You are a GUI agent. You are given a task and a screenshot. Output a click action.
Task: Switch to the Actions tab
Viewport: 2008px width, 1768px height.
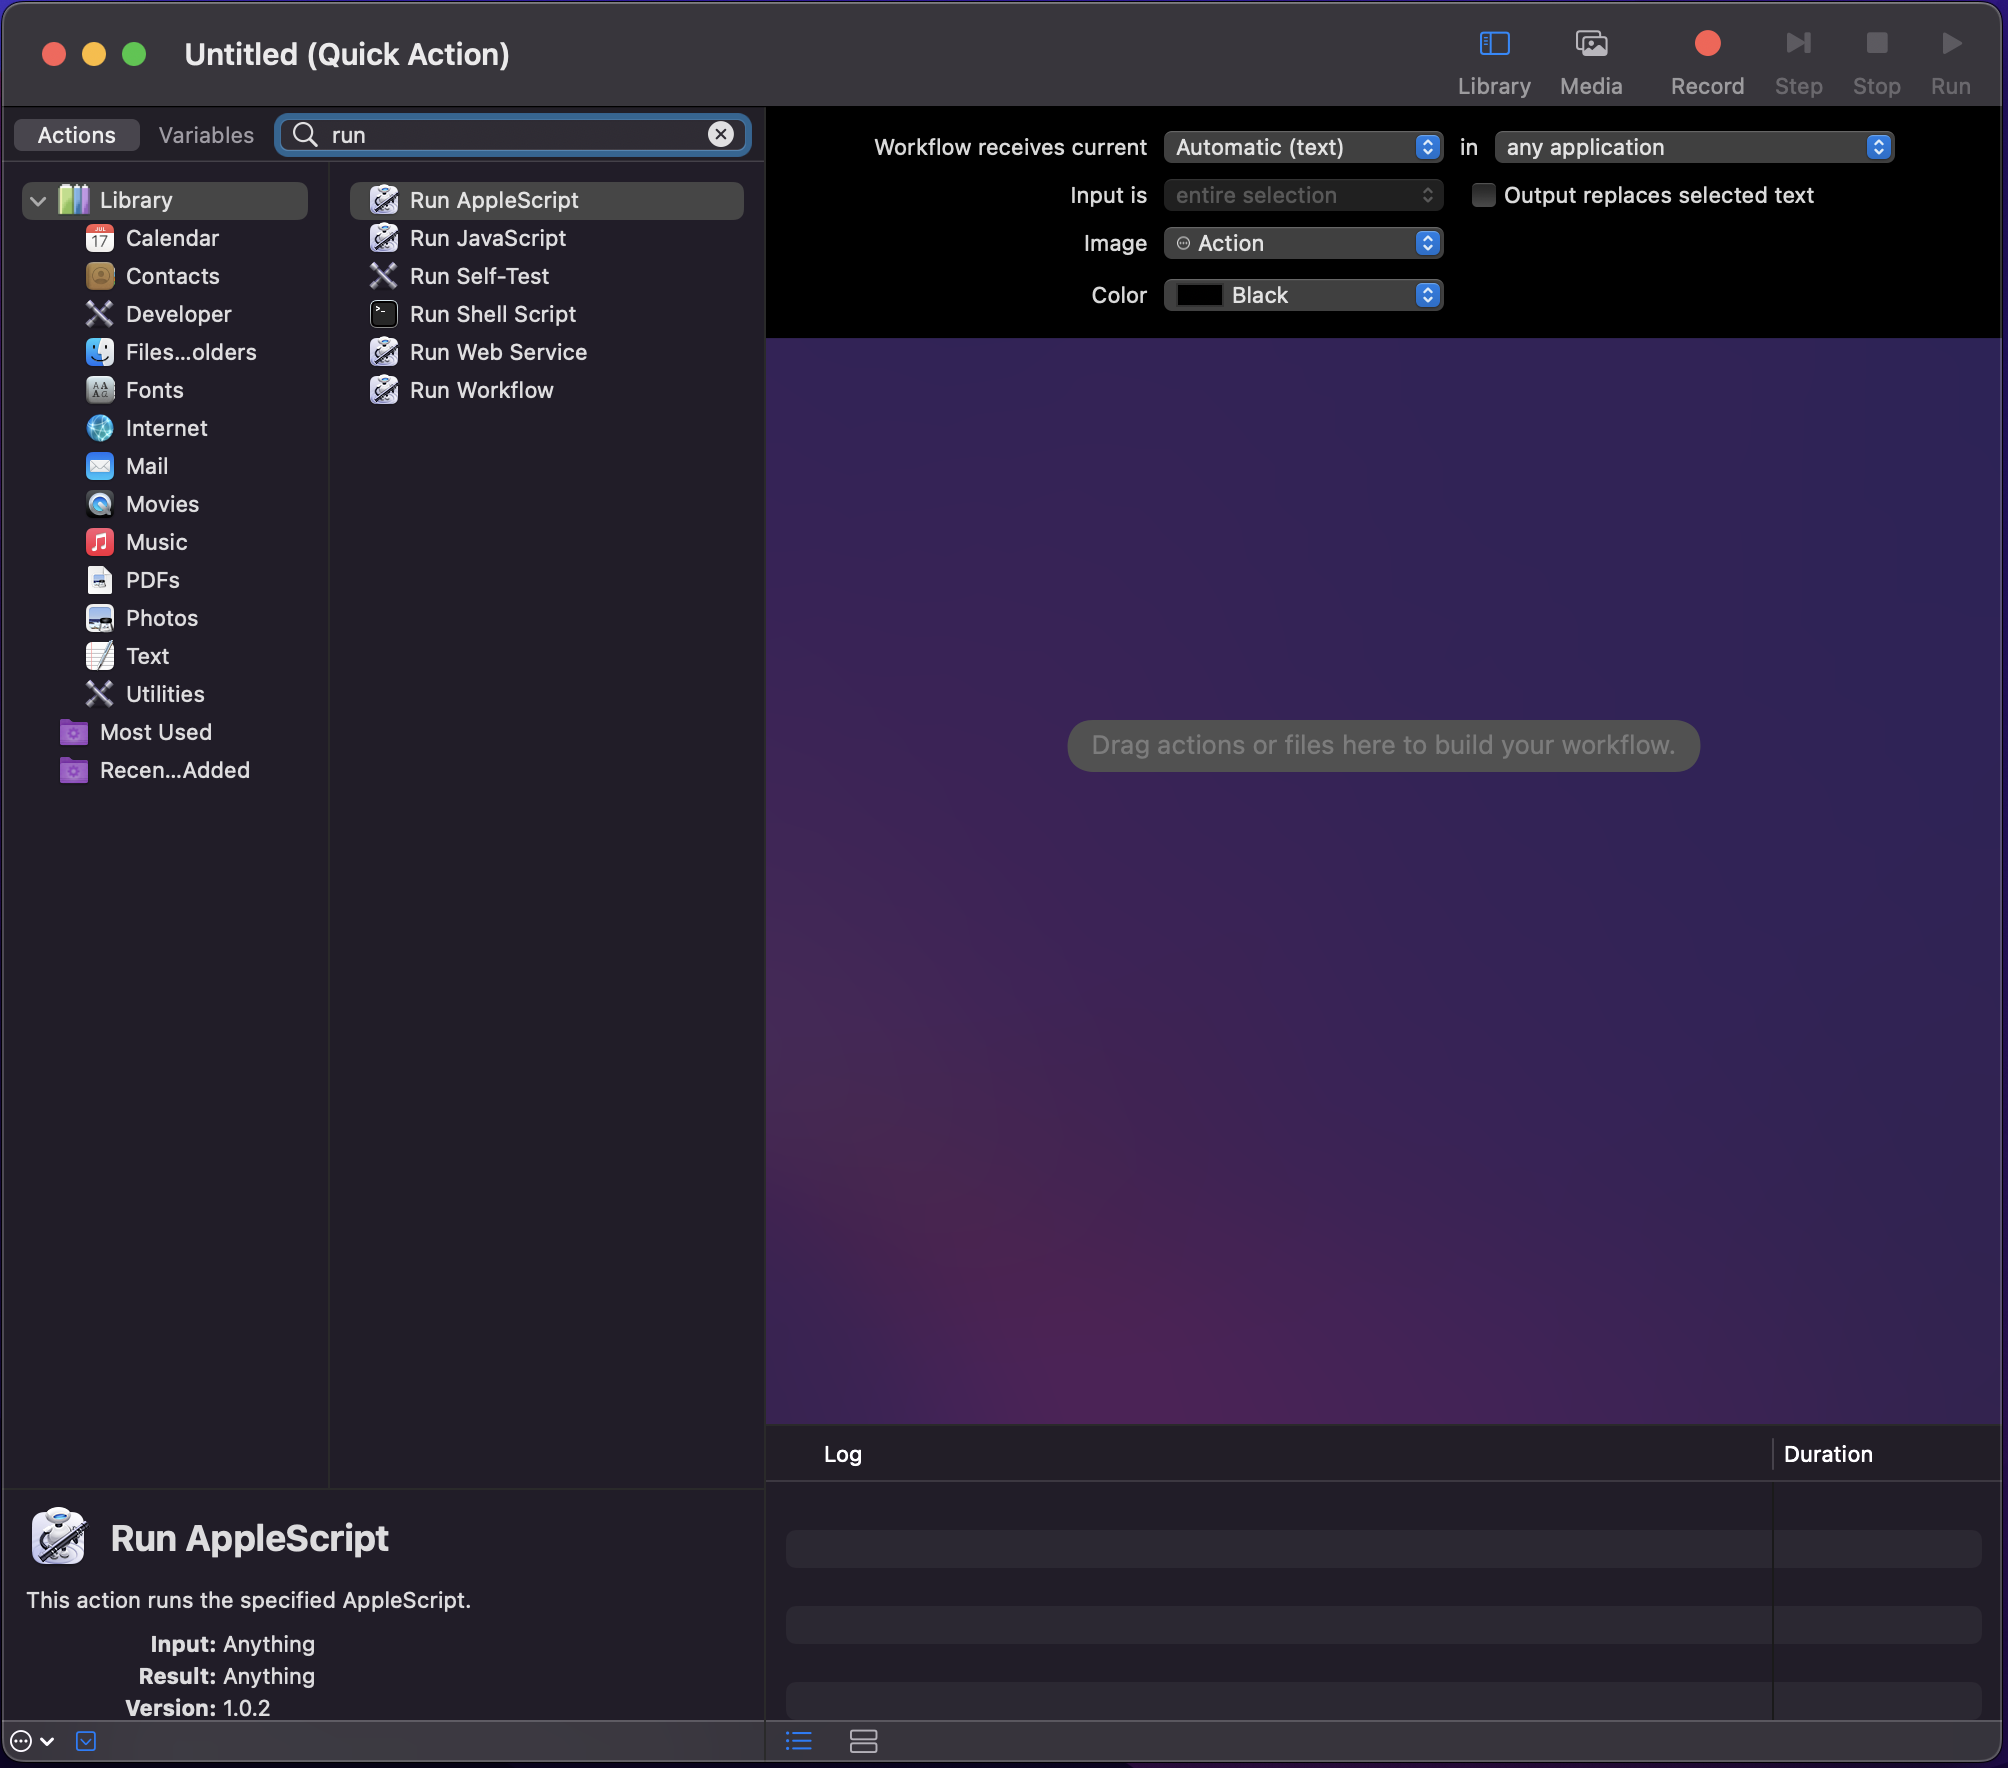pos(77,135)
